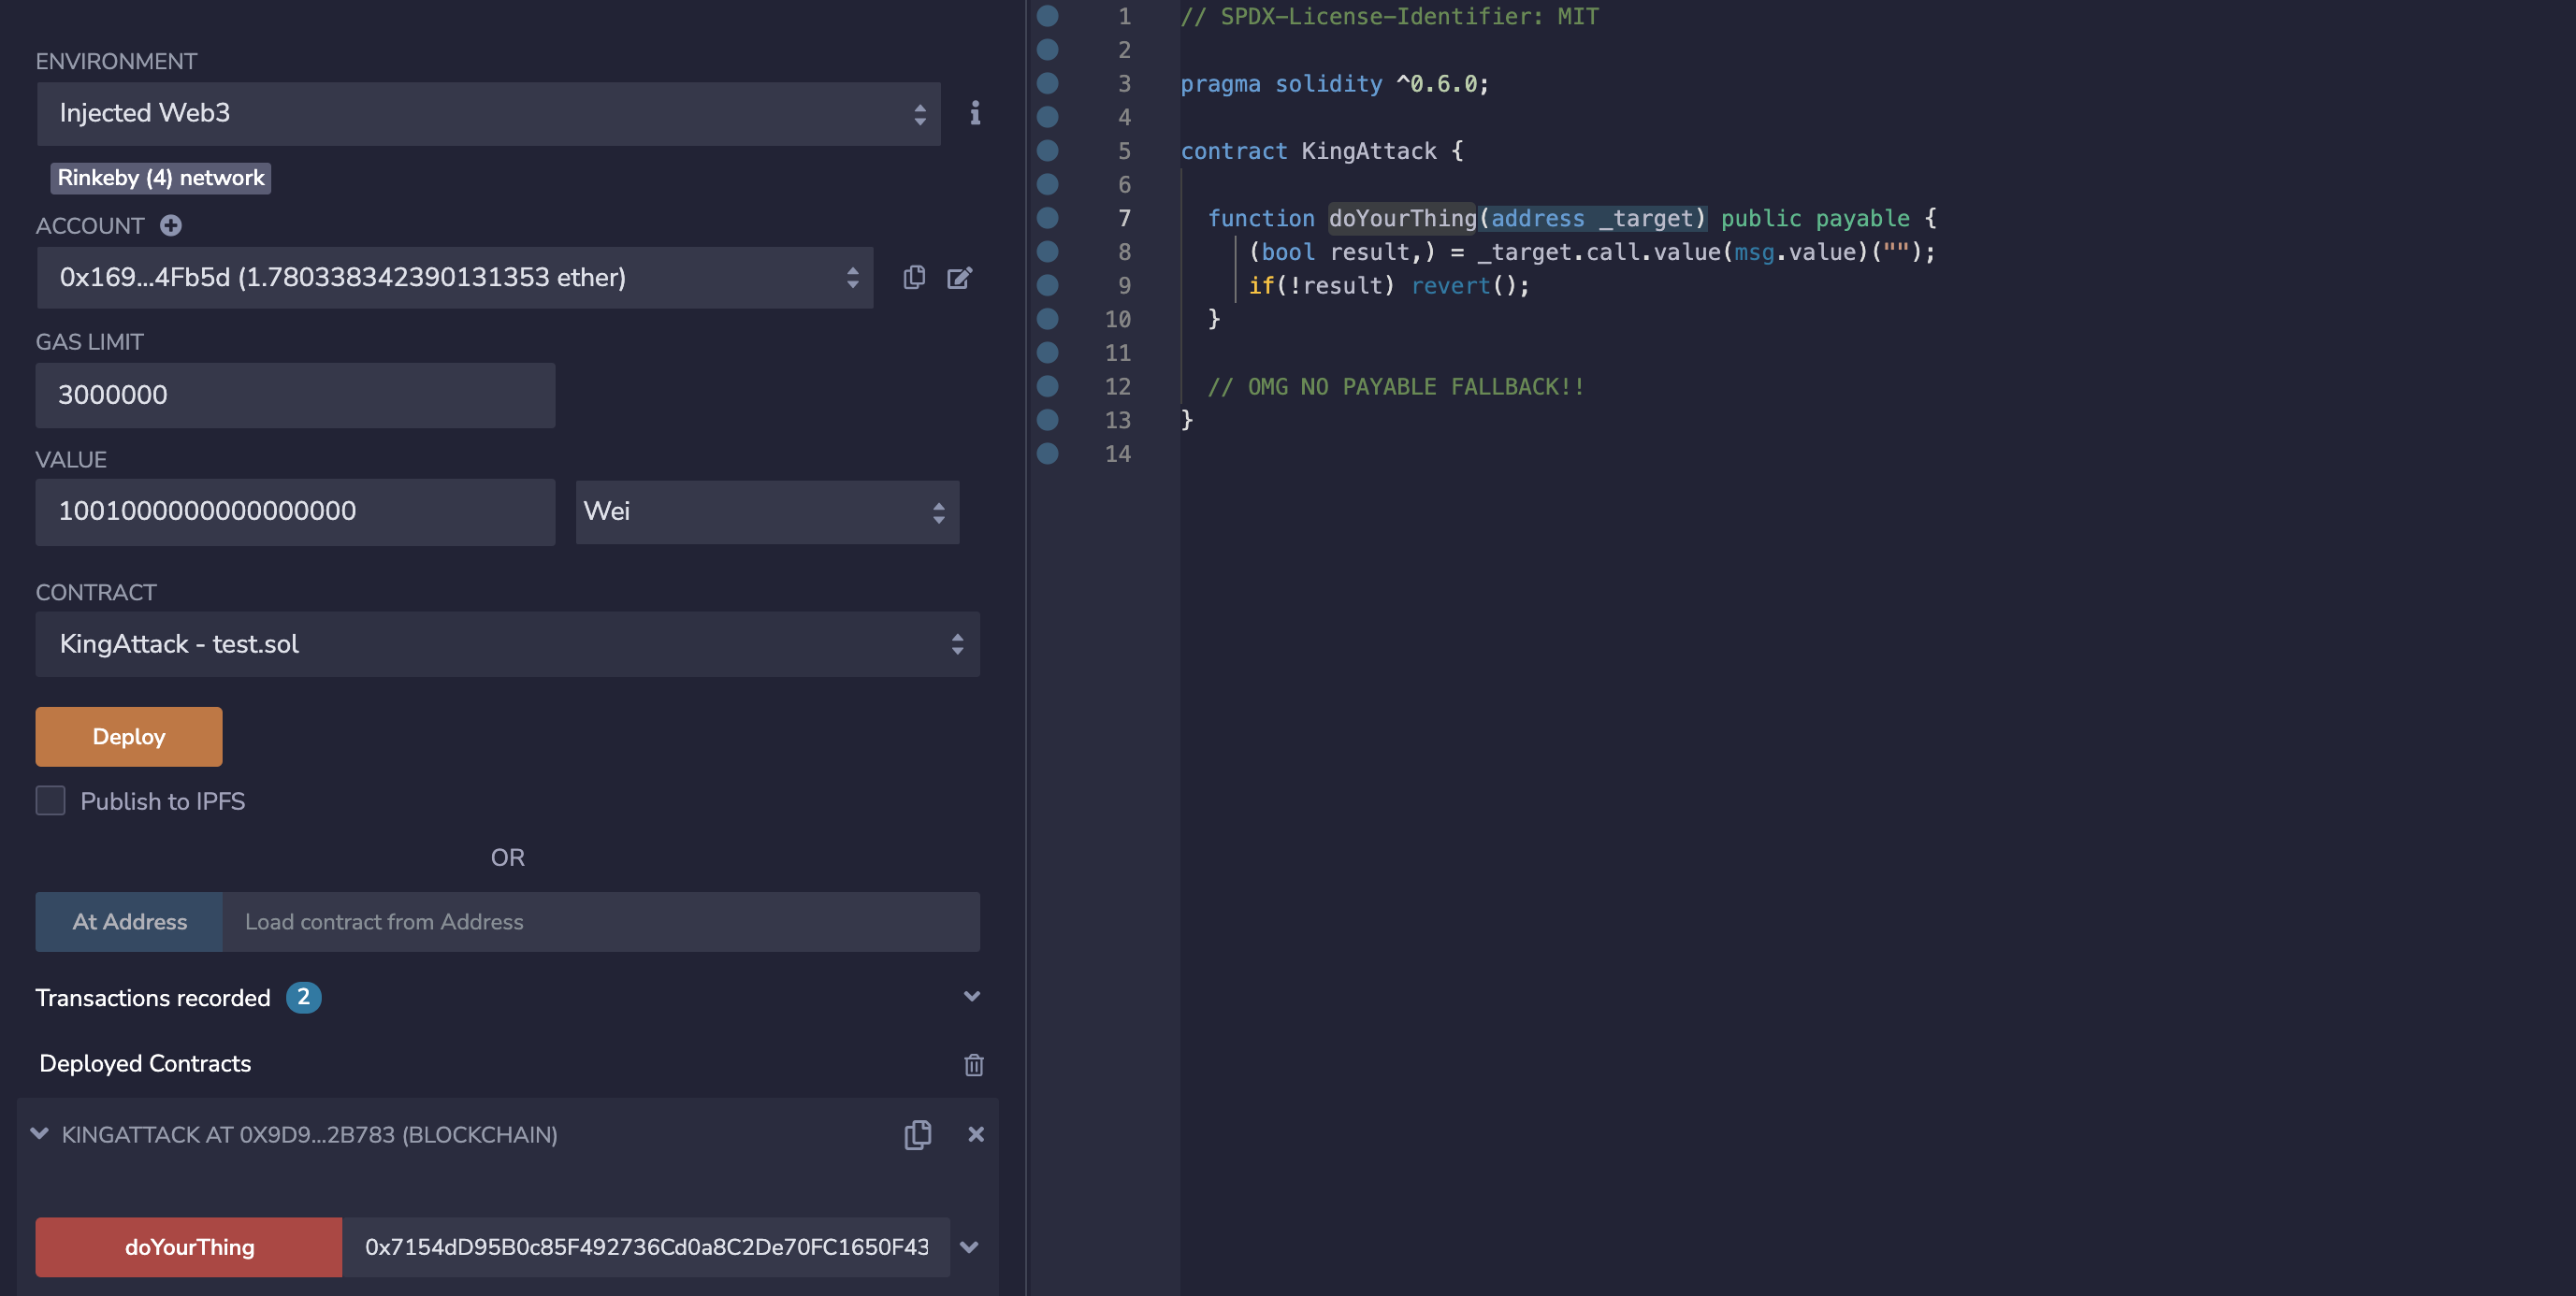The image size is (2576, 1296).
Task: Open the Wei unit selector
Action: (x=766, y=511)
